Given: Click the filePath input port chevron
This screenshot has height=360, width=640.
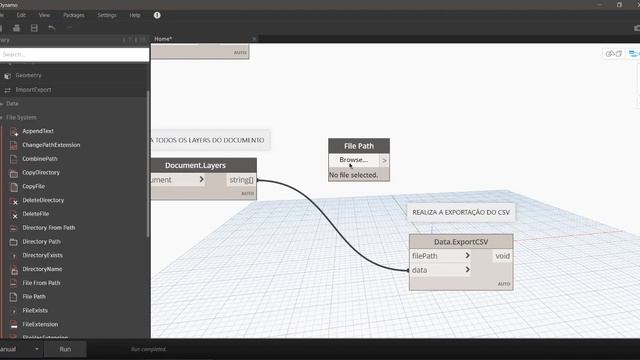Looking at the screenshot, I should pos(467,256).
